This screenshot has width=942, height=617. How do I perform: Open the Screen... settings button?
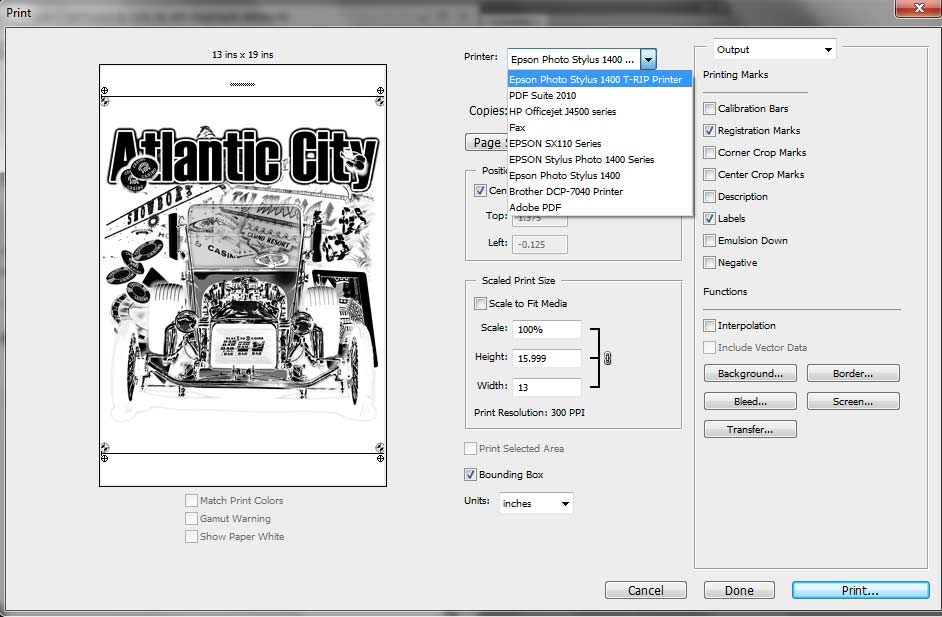click(x=851, y=402)
